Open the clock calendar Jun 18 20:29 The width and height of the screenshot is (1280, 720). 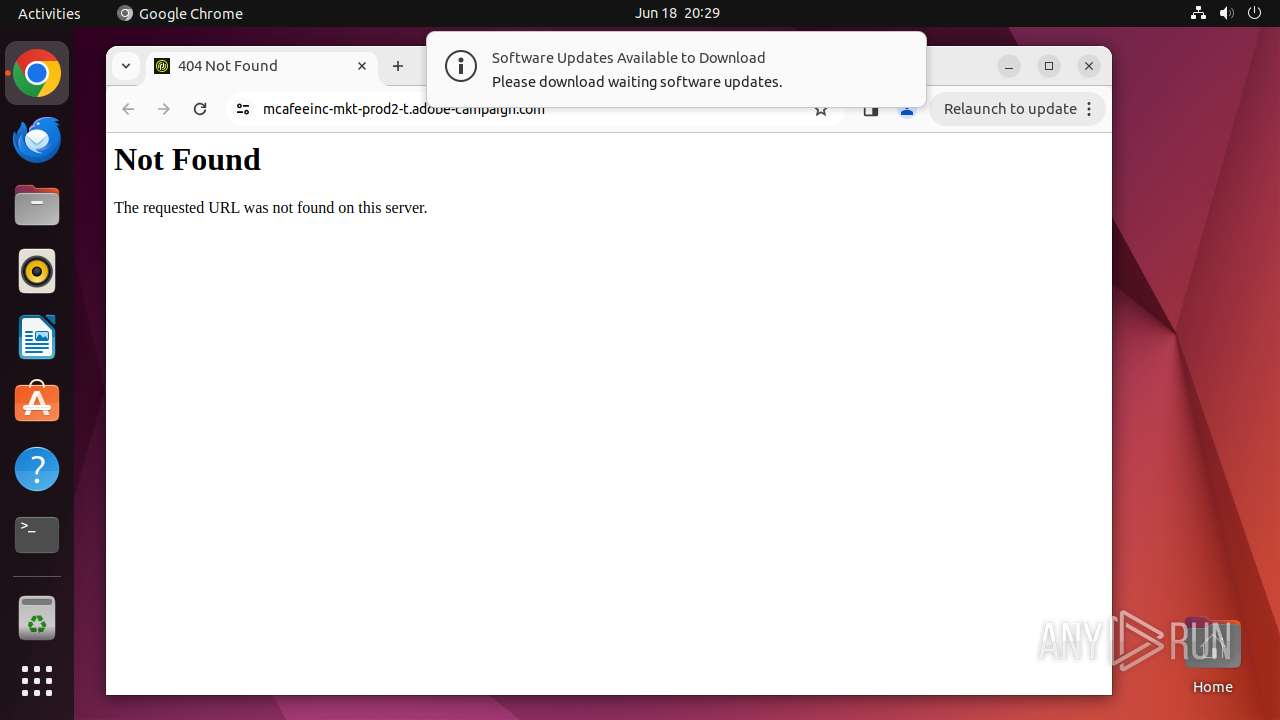coord(677,13)
